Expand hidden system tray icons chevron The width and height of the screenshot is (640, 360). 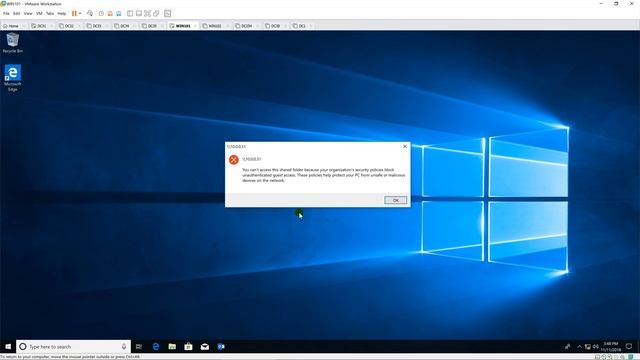(x=579, y=347)
